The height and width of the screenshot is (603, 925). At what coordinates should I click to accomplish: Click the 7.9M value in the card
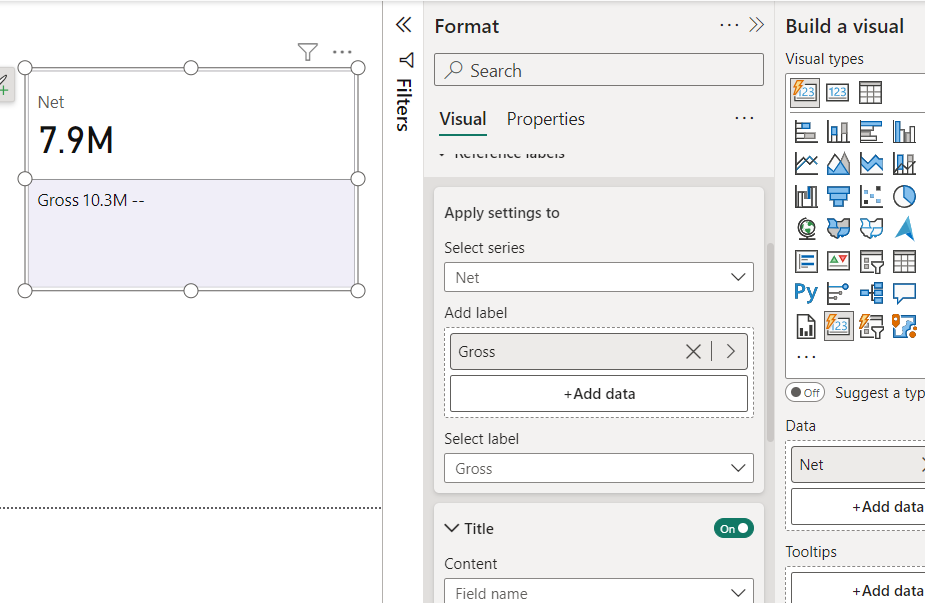(76, 140)
